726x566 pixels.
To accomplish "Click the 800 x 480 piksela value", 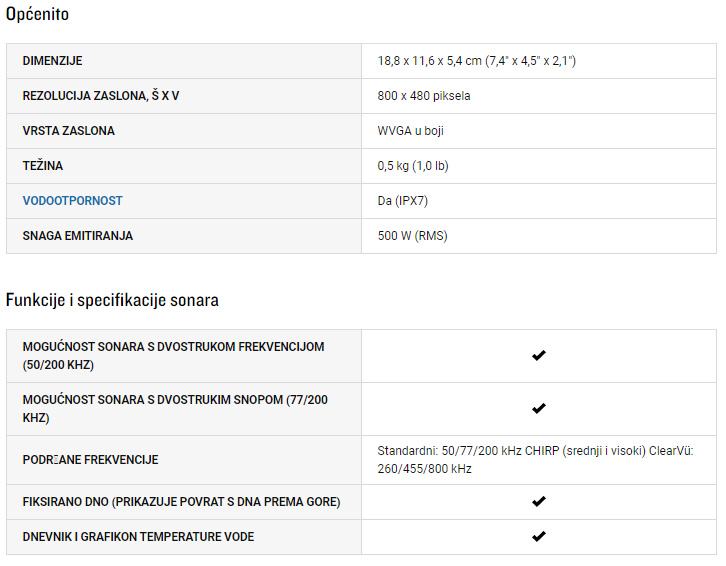I will pyautogui.click(x=424, y=96).
